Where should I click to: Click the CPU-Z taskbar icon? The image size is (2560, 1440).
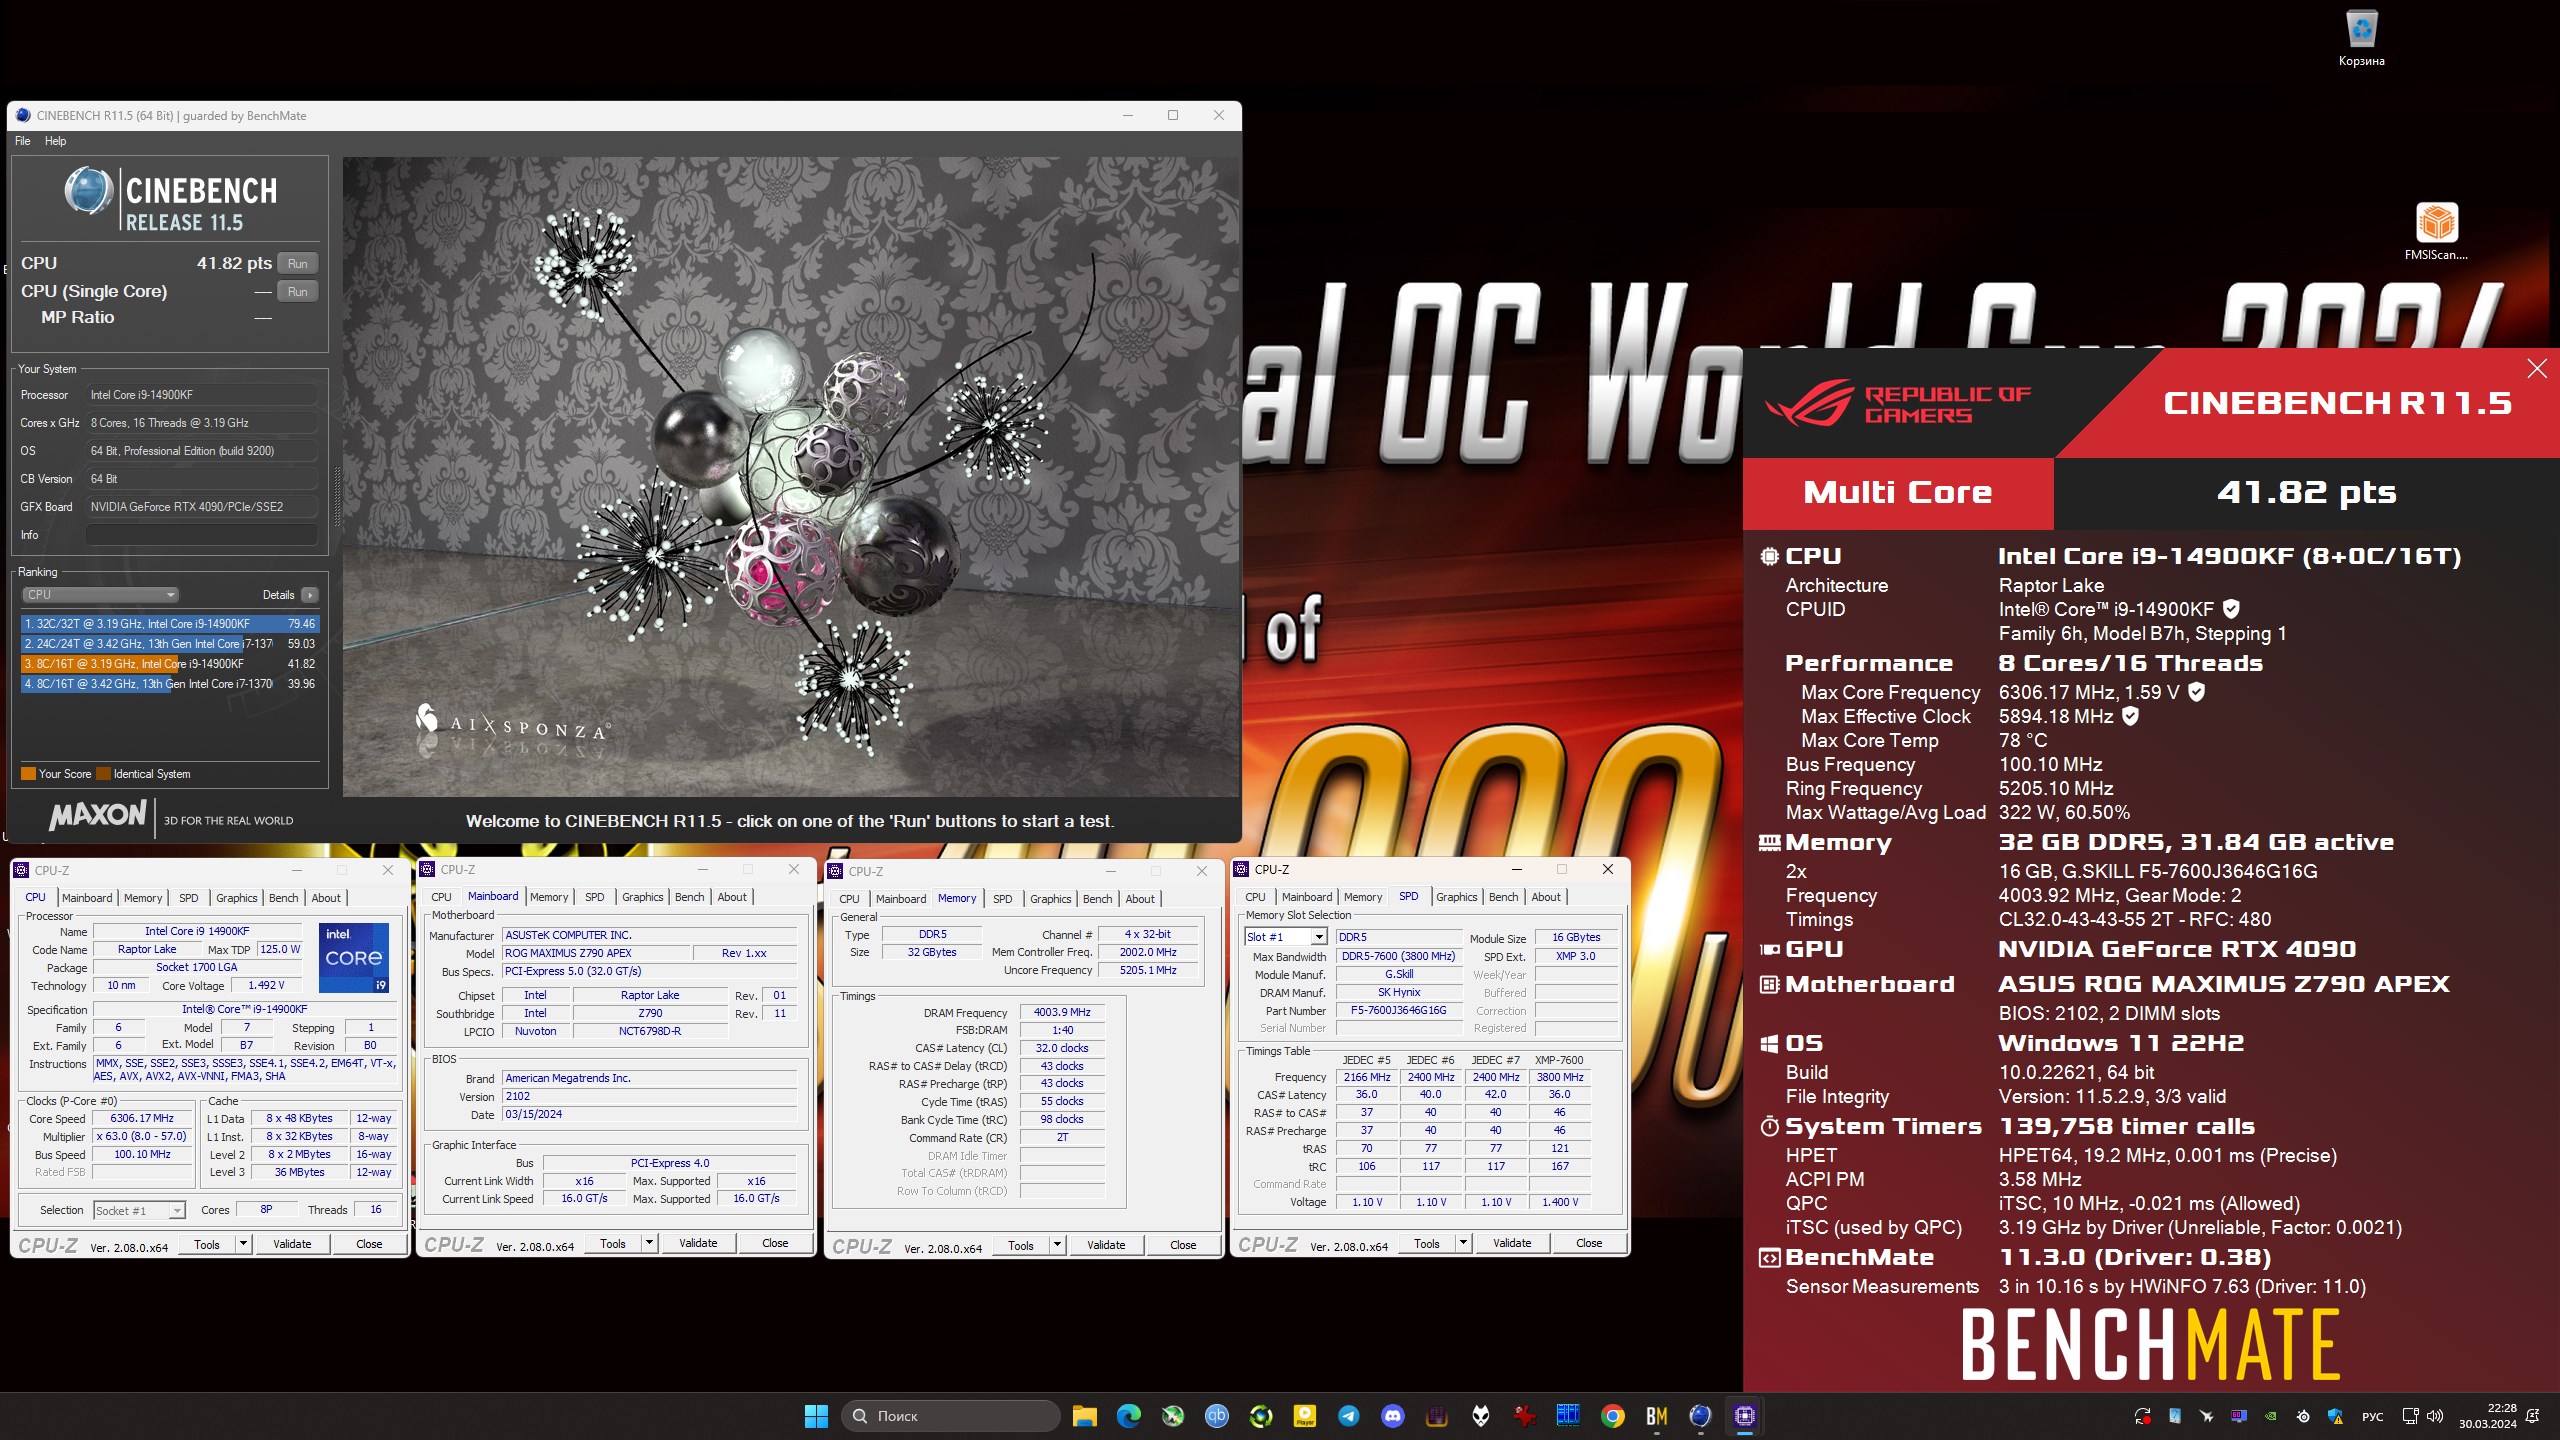click(x=1745, y=1416)
